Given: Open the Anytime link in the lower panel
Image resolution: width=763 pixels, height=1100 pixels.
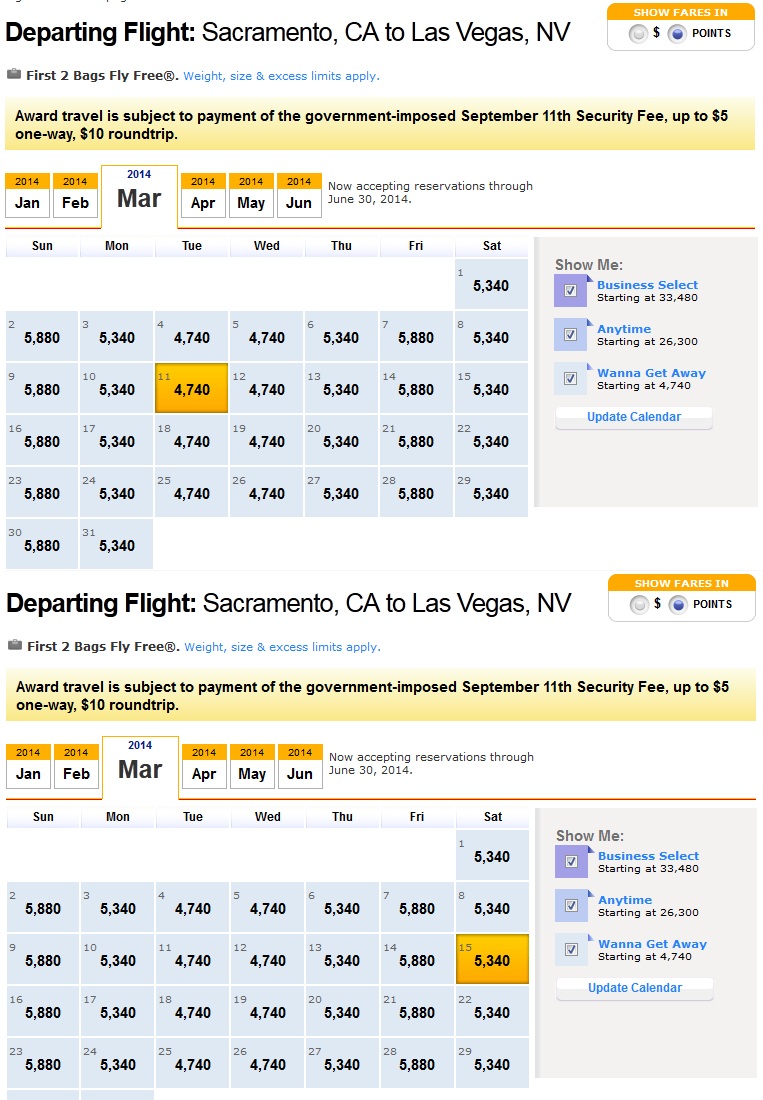Looking at the screenshot, I should [625, 900].
